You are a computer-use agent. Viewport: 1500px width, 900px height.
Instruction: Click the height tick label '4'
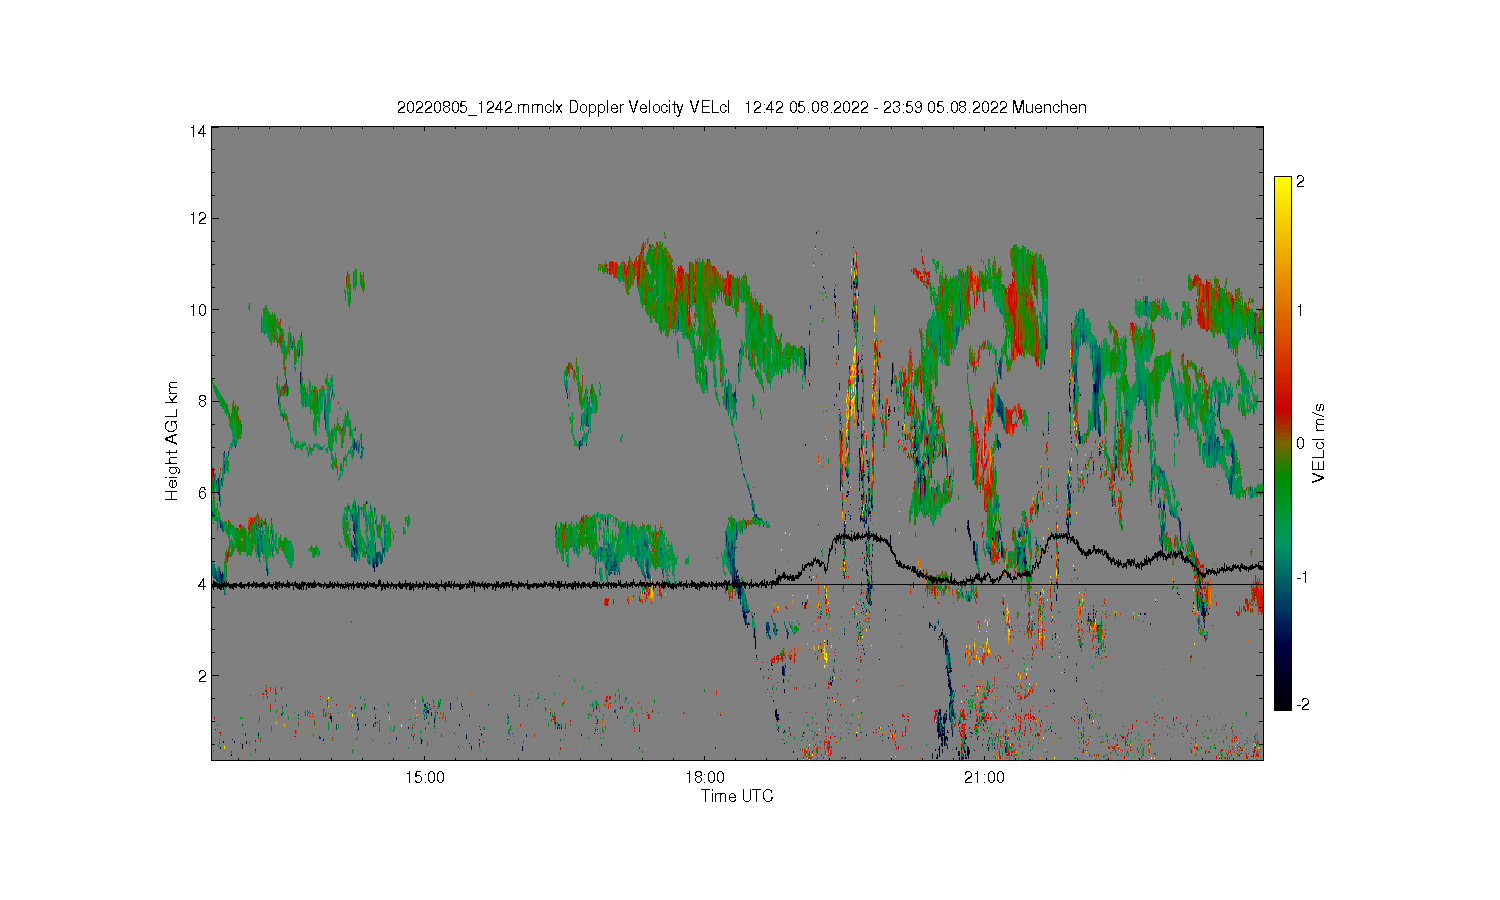pyautogui.click(x=202, y=584)
